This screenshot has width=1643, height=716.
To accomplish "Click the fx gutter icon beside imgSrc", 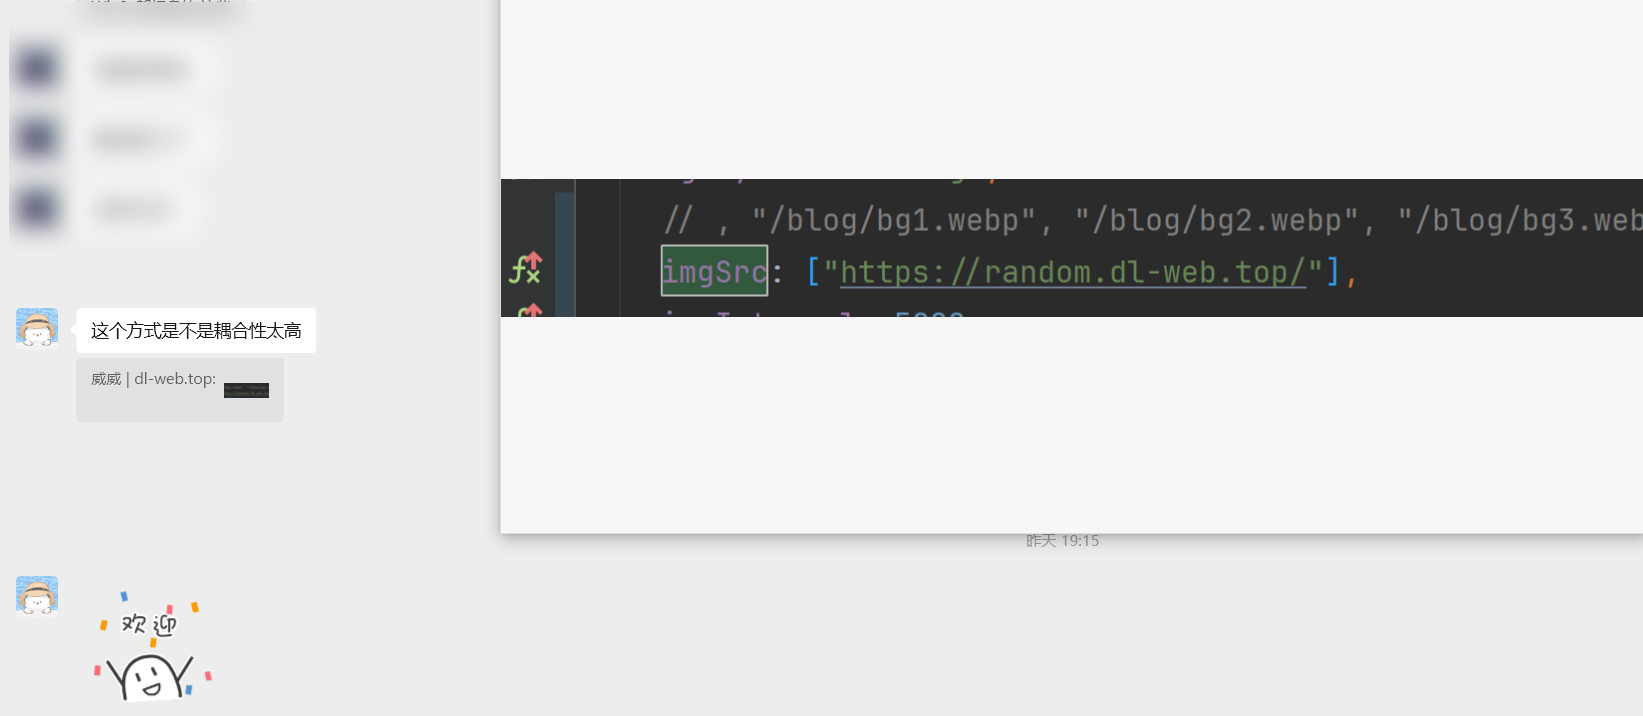I will 526,267.
